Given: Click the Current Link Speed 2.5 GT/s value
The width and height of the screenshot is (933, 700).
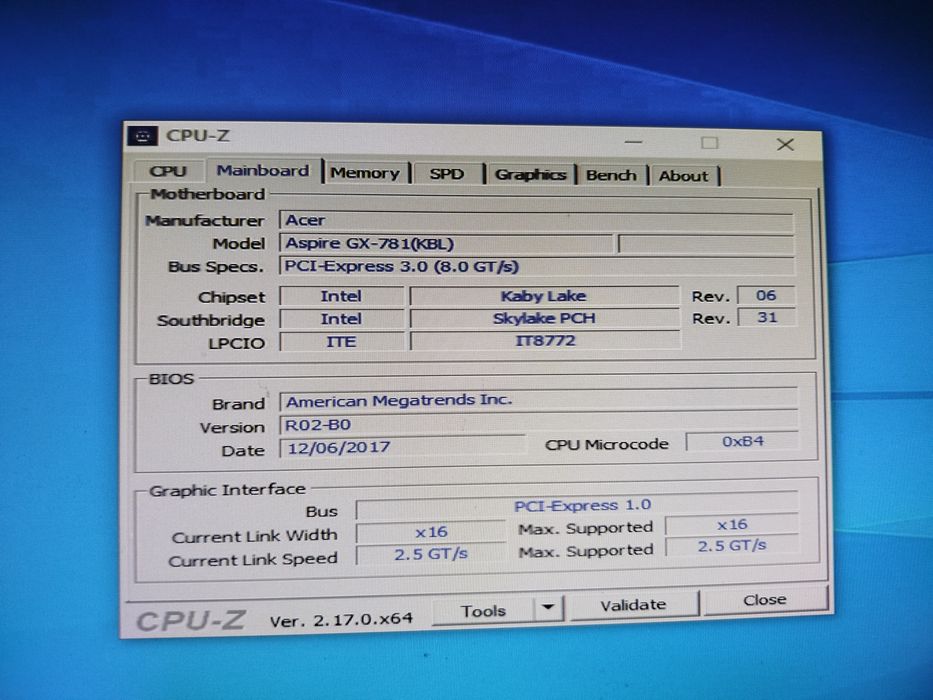Looking at the screenshot, I should coord(431,555).
